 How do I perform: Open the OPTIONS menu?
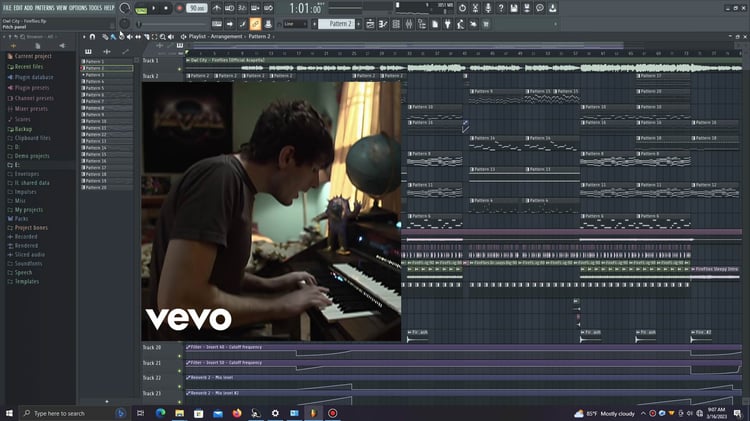coord(78,8)
